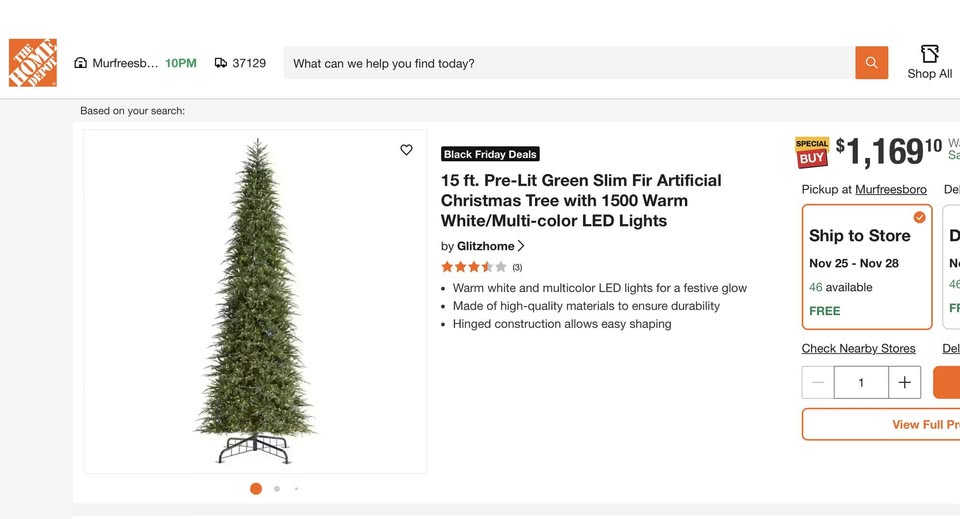Select the Ship to Store option
The height and width of the screenshot is (519, 960).
coord(866,266)
